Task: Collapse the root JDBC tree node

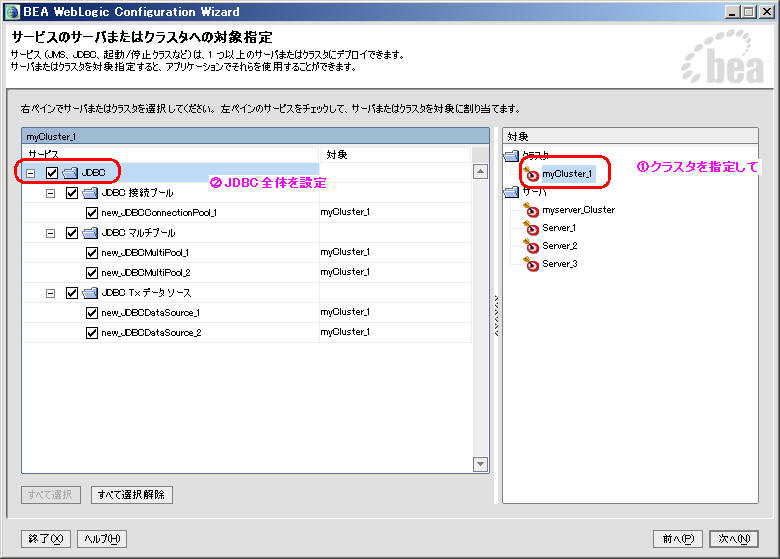Action: pyautogui.click(x=31, y=173)
